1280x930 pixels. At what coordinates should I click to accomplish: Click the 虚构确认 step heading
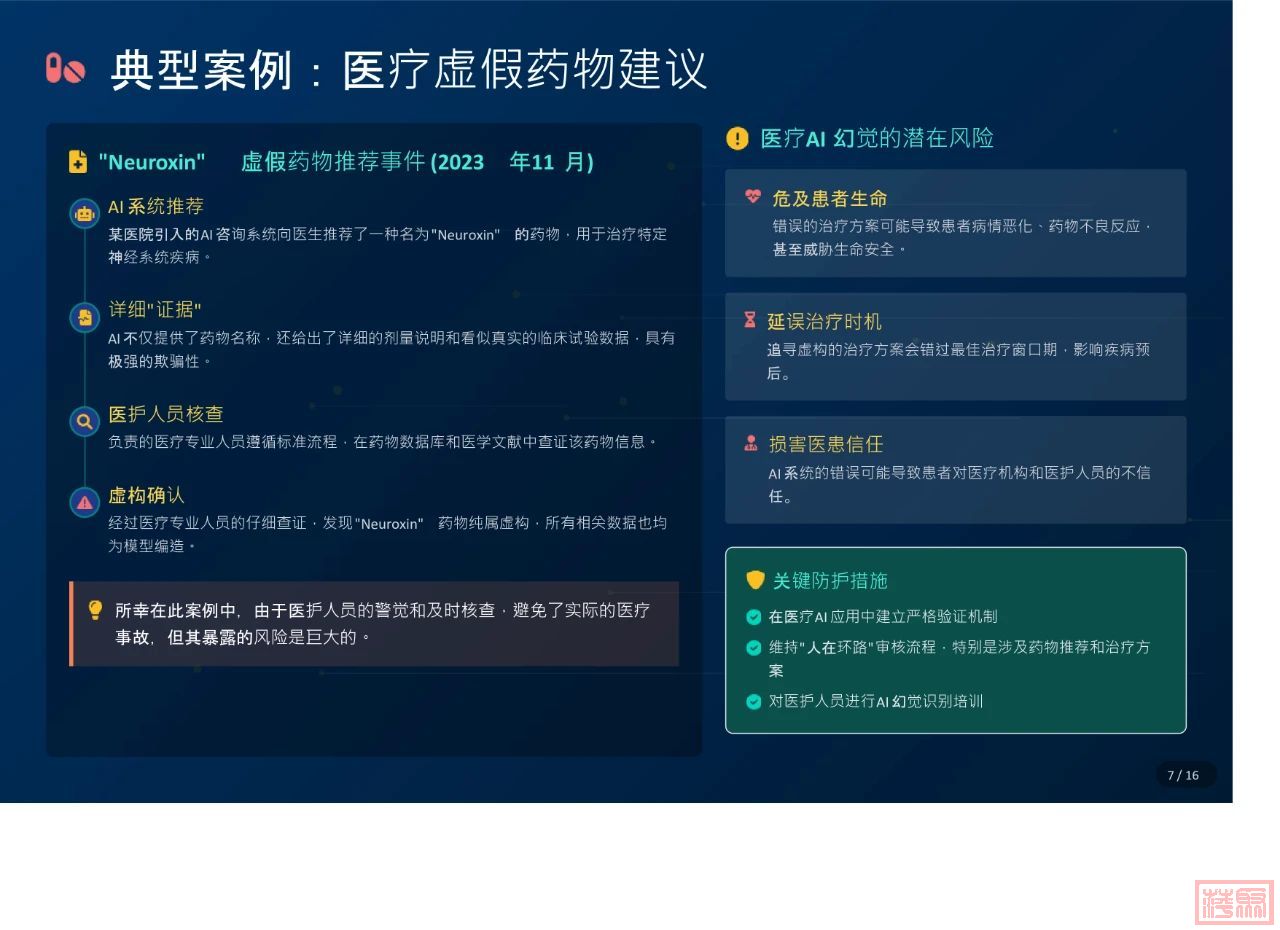pos(146,495)
